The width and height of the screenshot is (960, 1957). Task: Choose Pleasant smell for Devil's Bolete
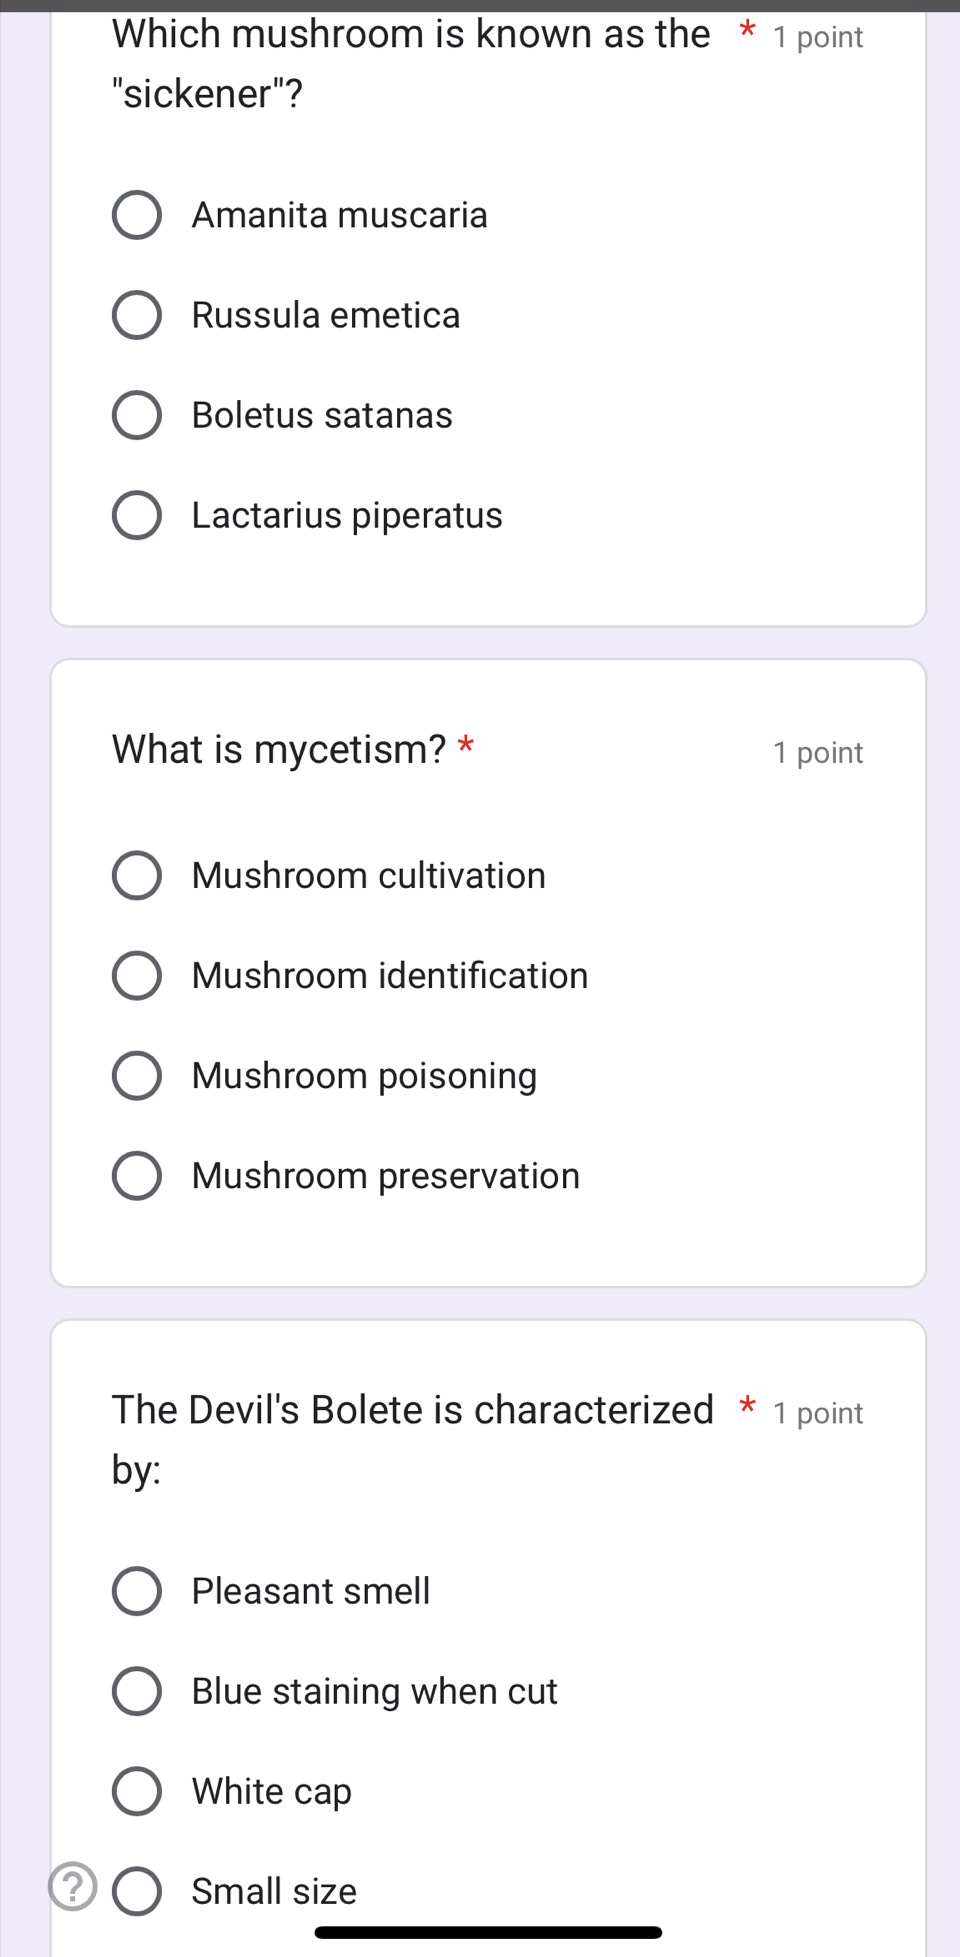[x=137, y=1591]
